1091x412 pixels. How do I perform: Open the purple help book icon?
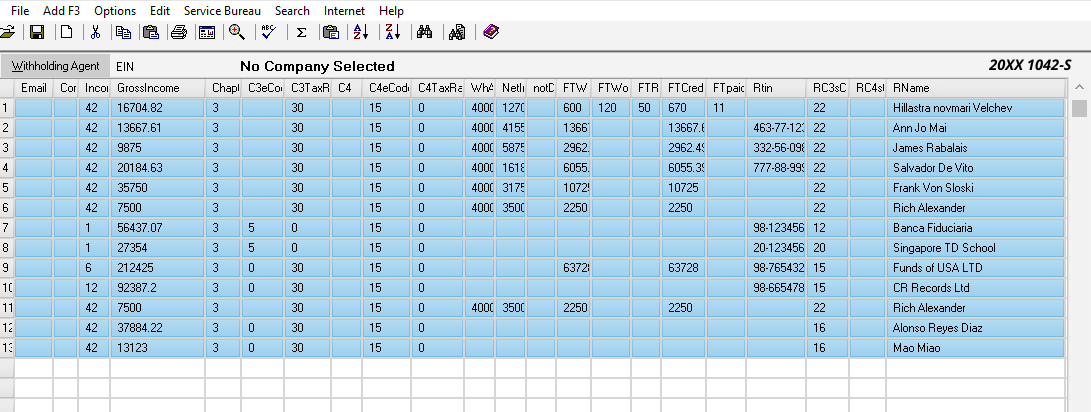click(x=490, y=32)
